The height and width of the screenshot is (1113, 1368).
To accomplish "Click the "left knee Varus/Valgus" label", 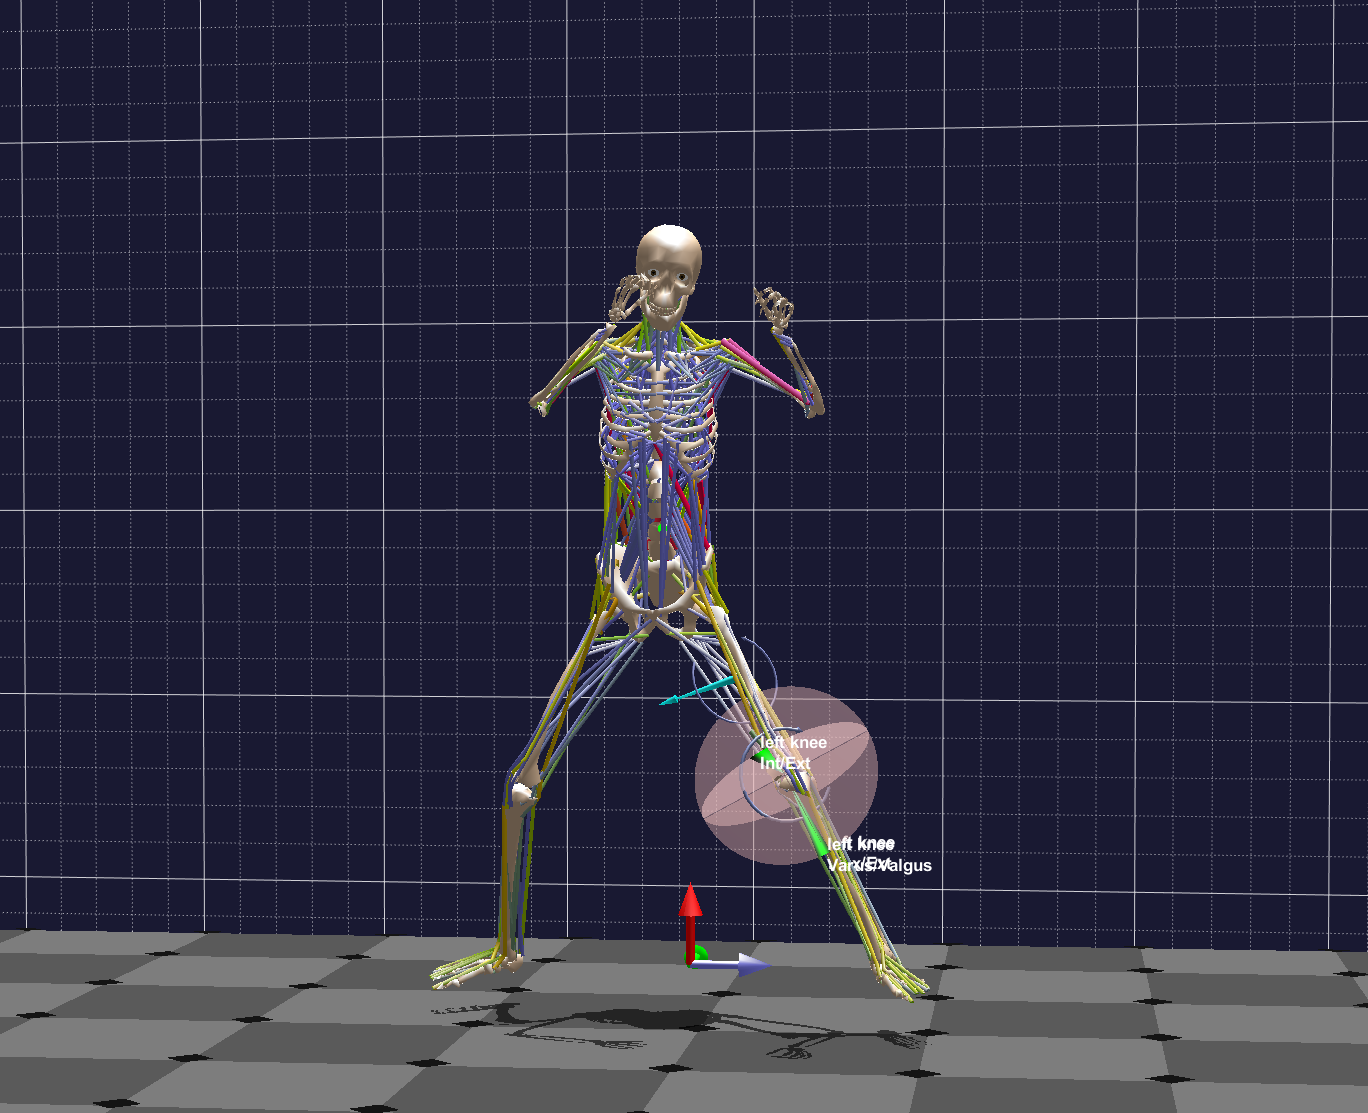I will (878, 856).
